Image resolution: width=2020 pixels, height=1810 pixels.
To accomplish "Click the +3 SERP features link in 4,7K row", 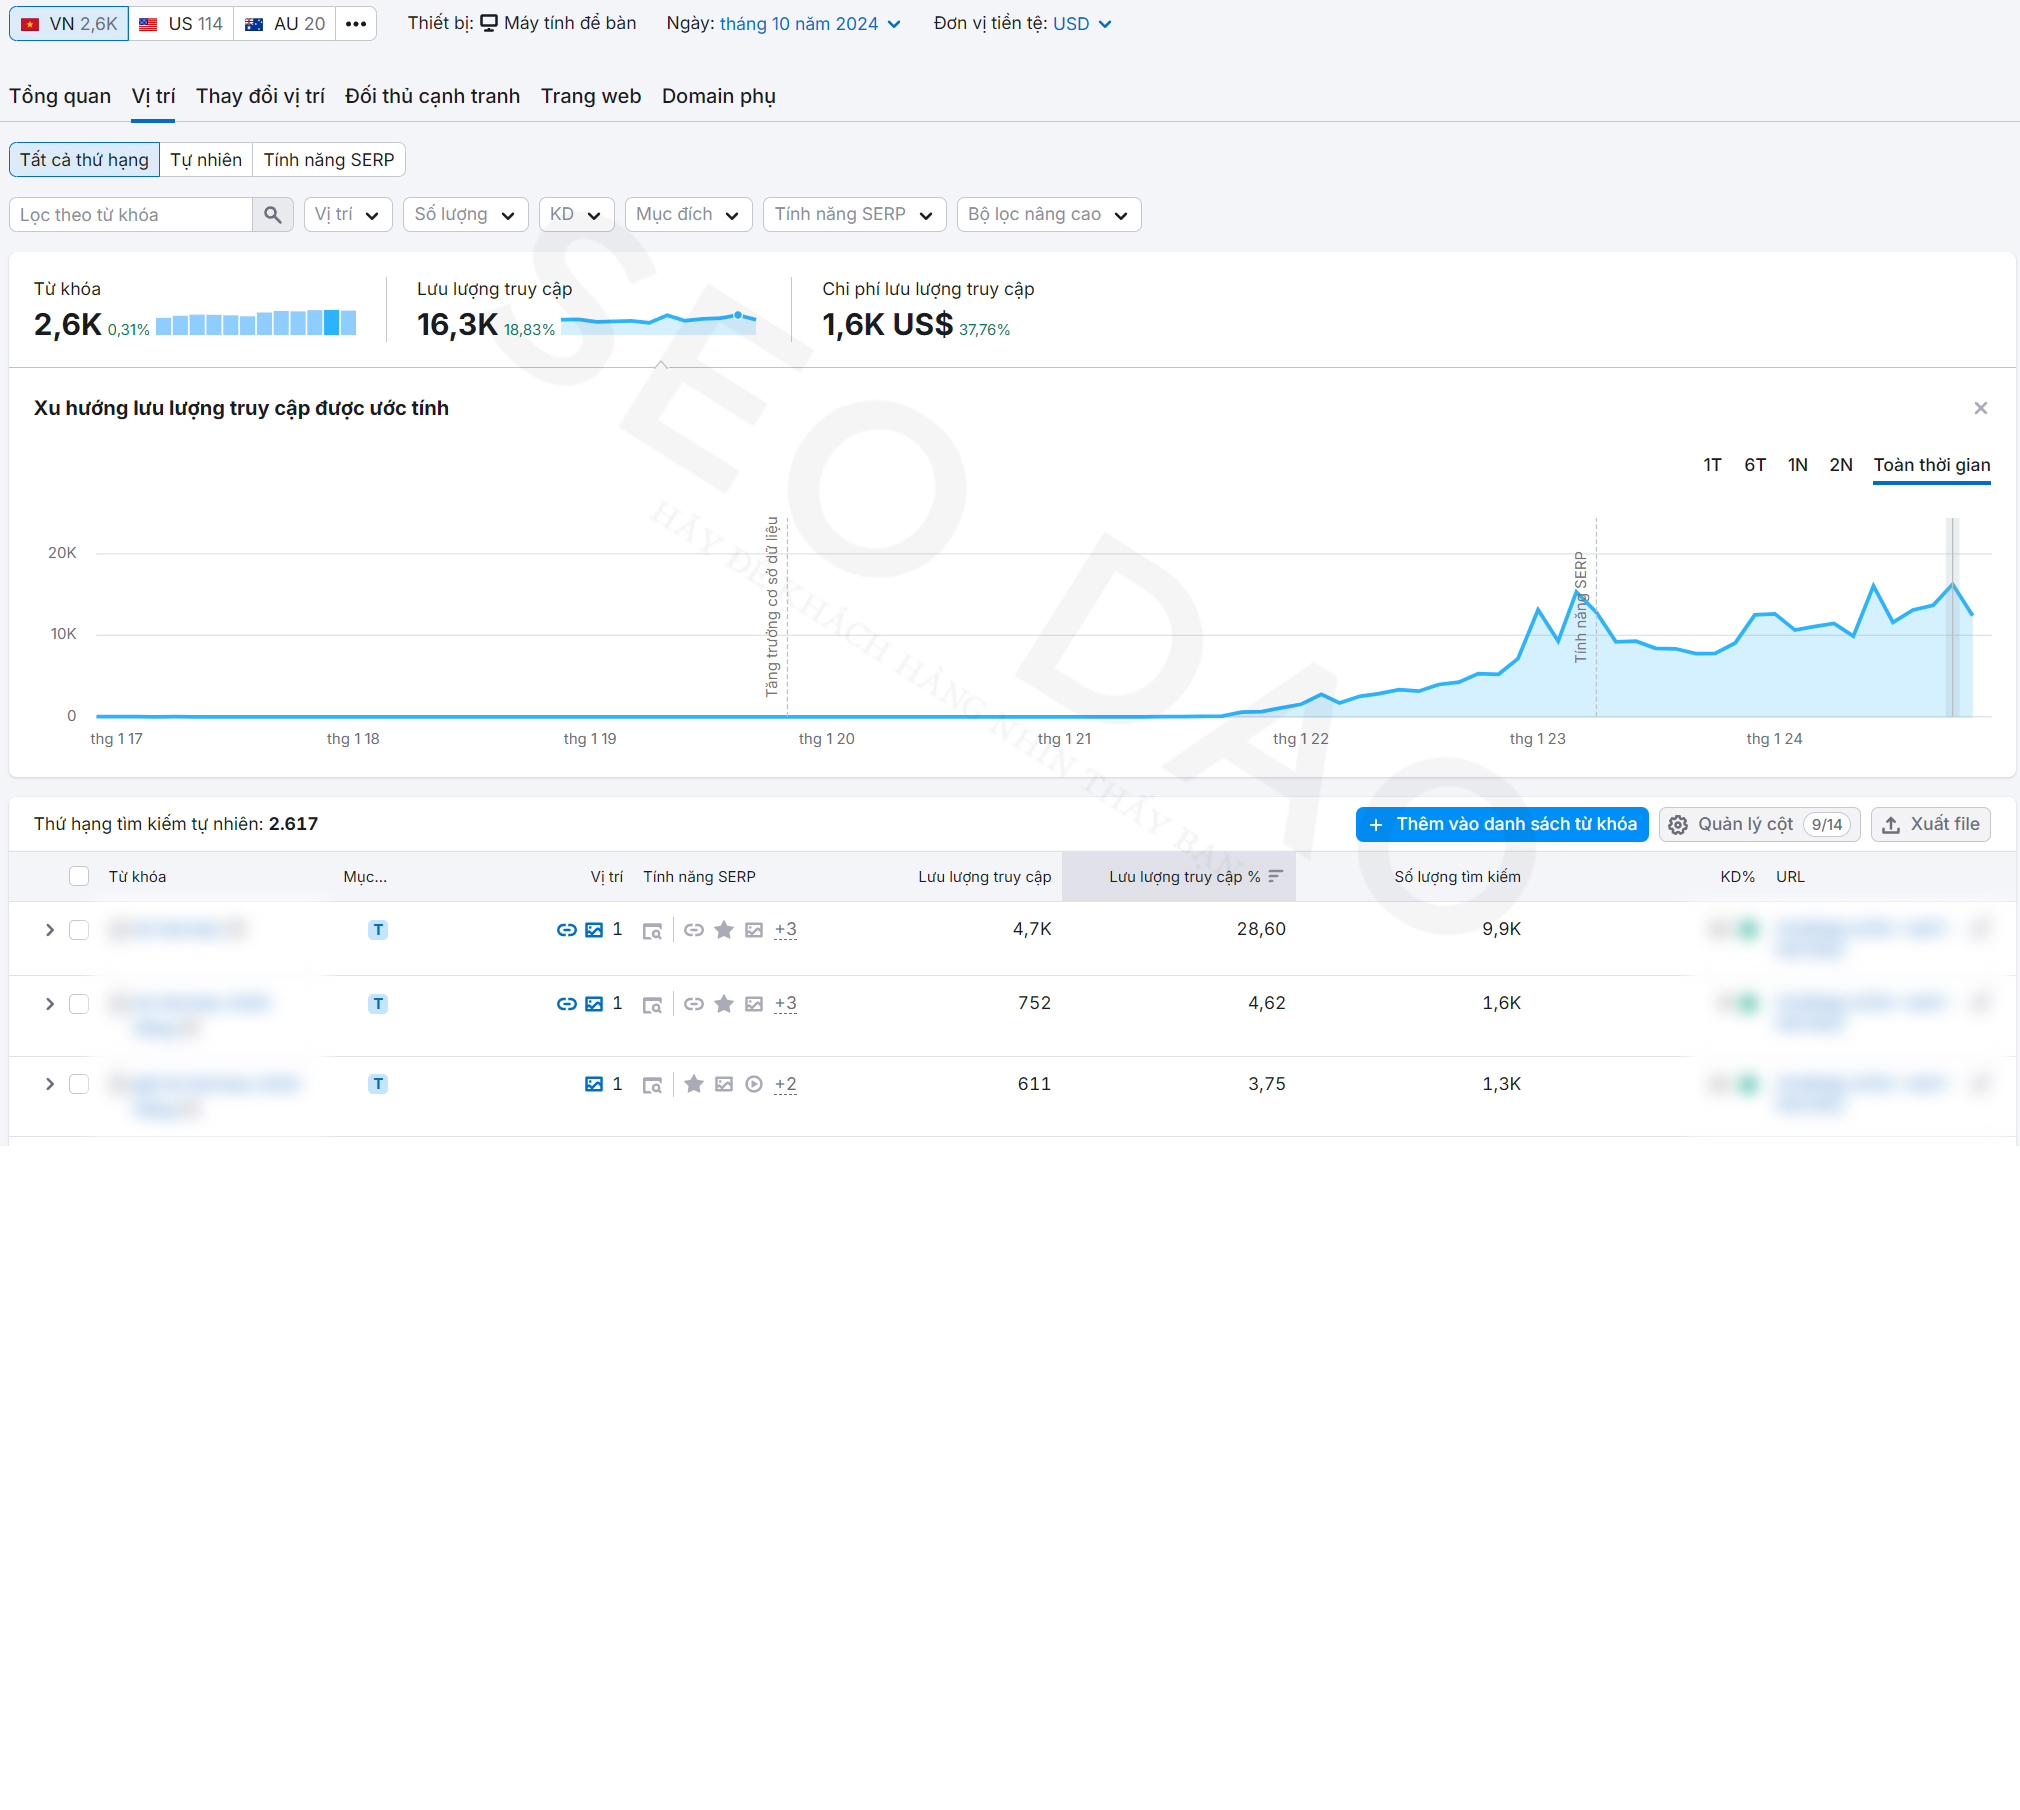I will (x=786, y=930).
